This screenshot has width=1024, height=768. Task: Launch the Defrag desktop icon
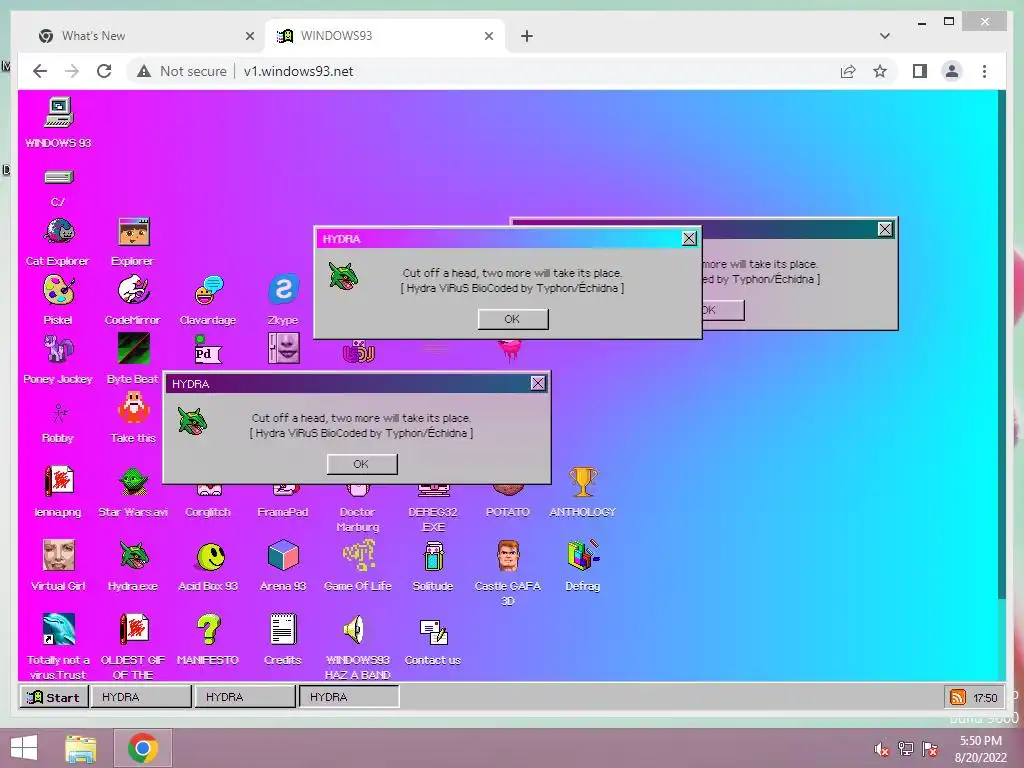click(583, 556)
